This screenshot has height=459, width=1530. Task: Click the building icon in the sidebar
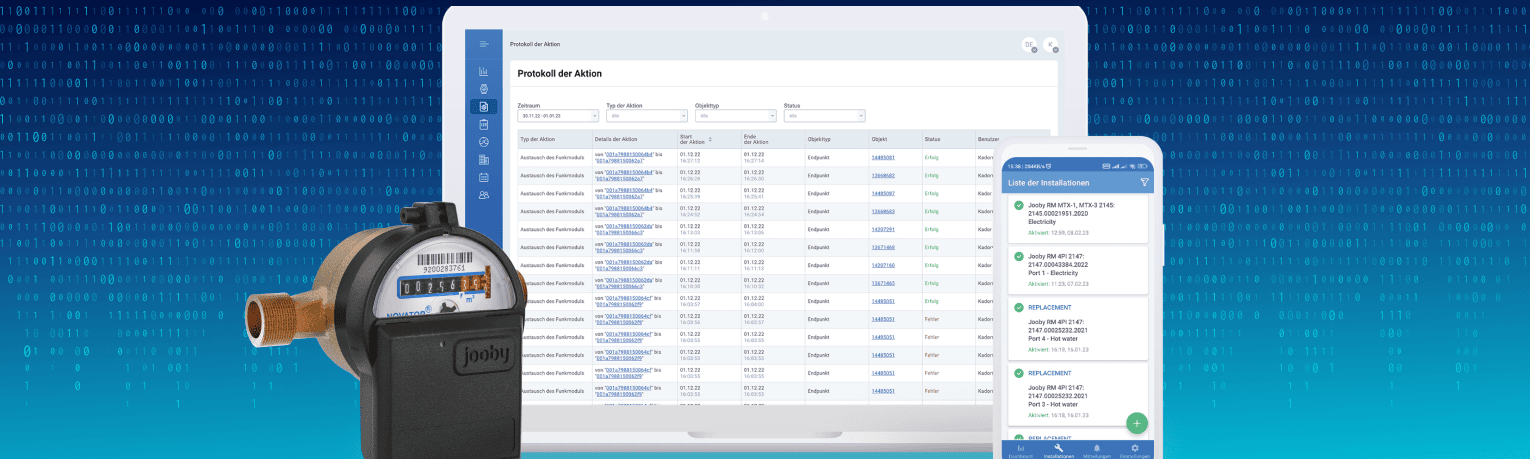coord(484,159)
